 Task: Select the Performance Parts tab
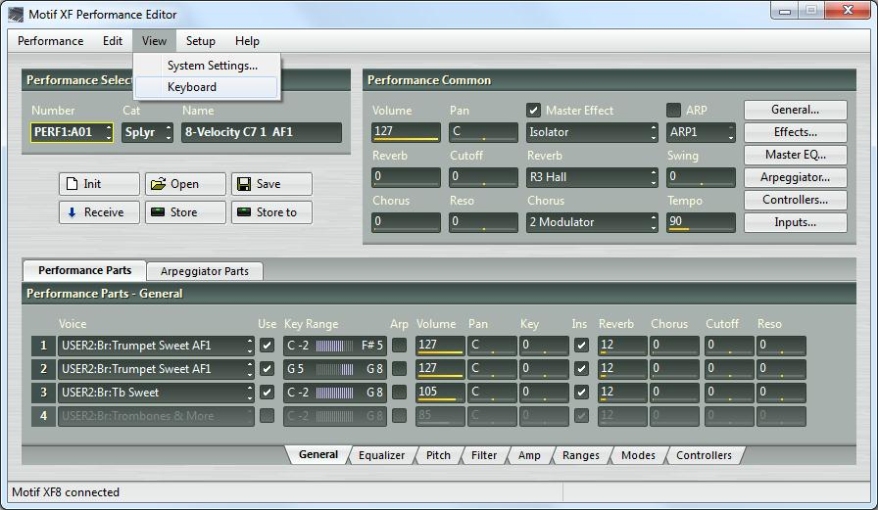[x=85, y=270]
